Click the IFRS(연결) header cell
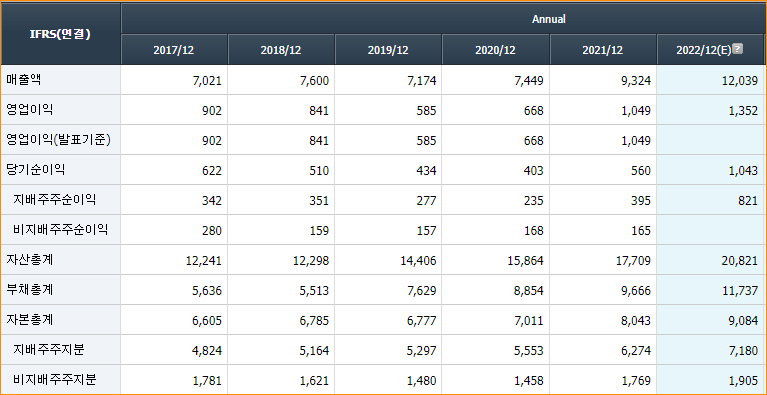 click(x=60, y=34)
